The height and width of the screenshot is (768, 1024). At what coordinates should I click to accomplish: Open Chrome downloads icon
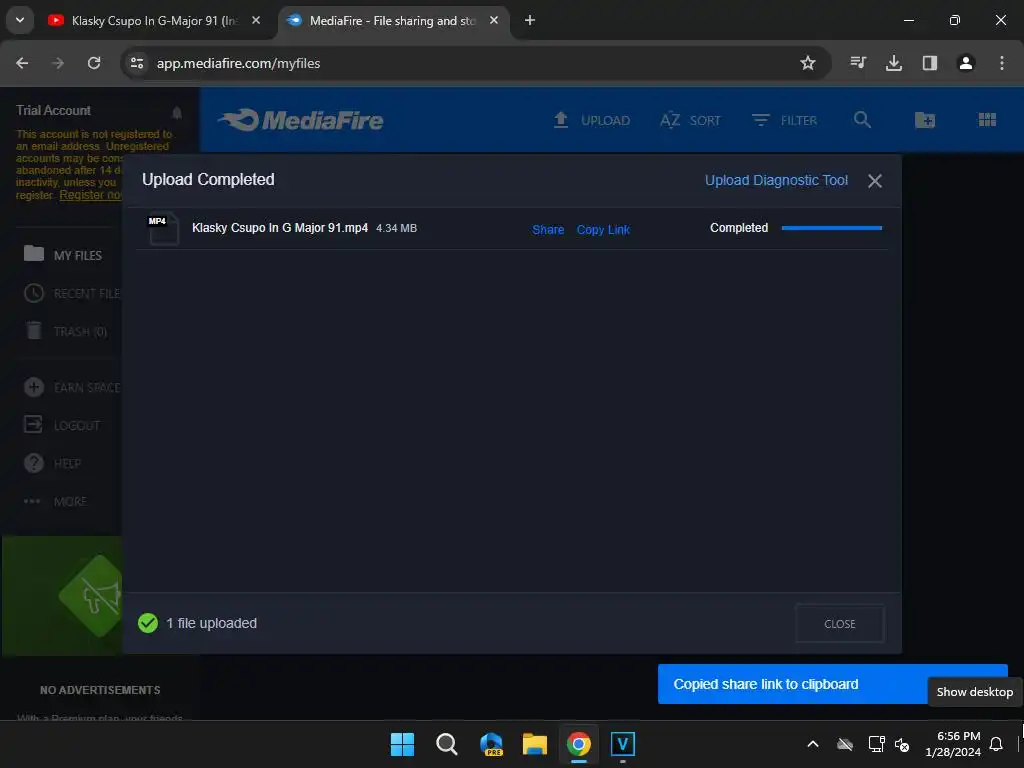click(893, 63)
